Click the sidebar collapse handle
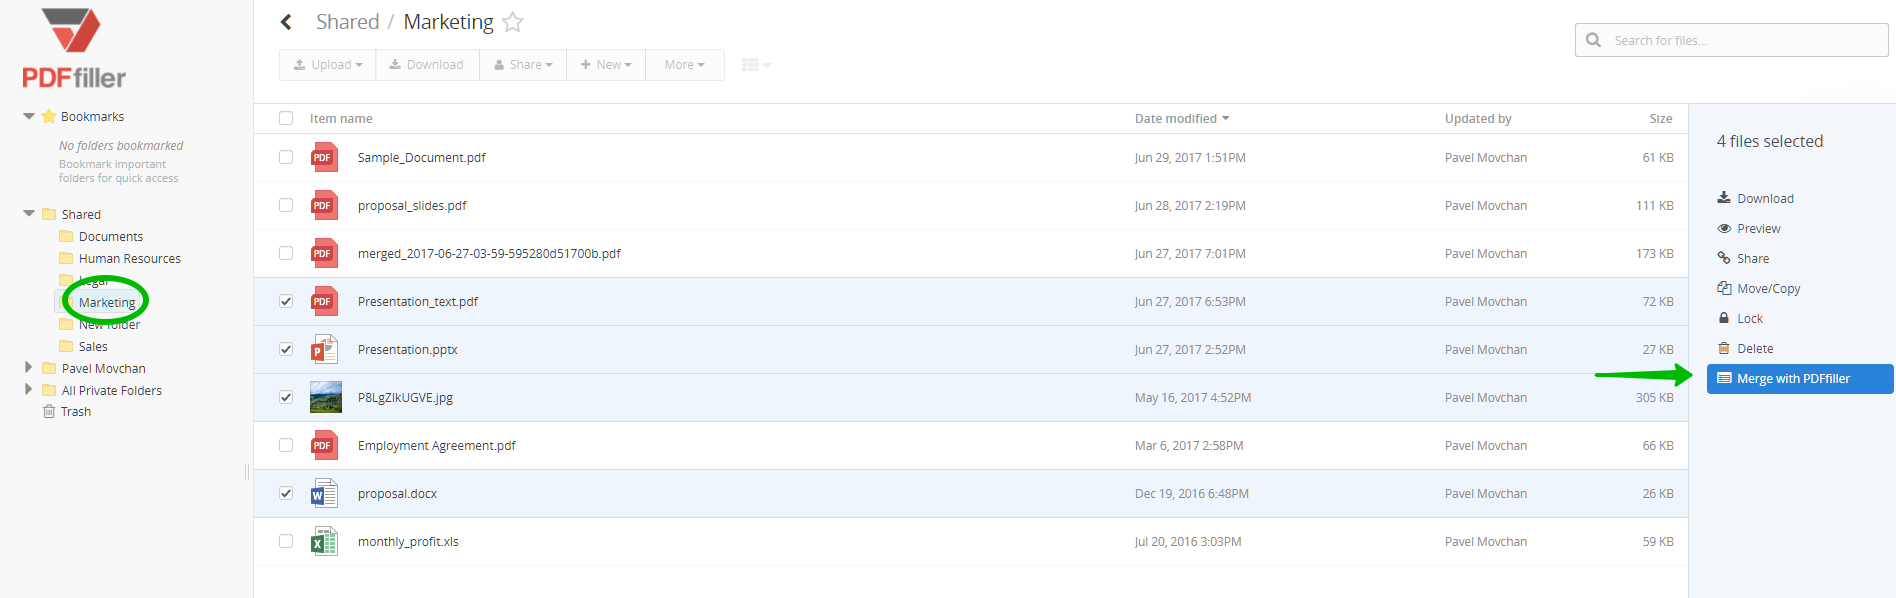 (247, 472)
